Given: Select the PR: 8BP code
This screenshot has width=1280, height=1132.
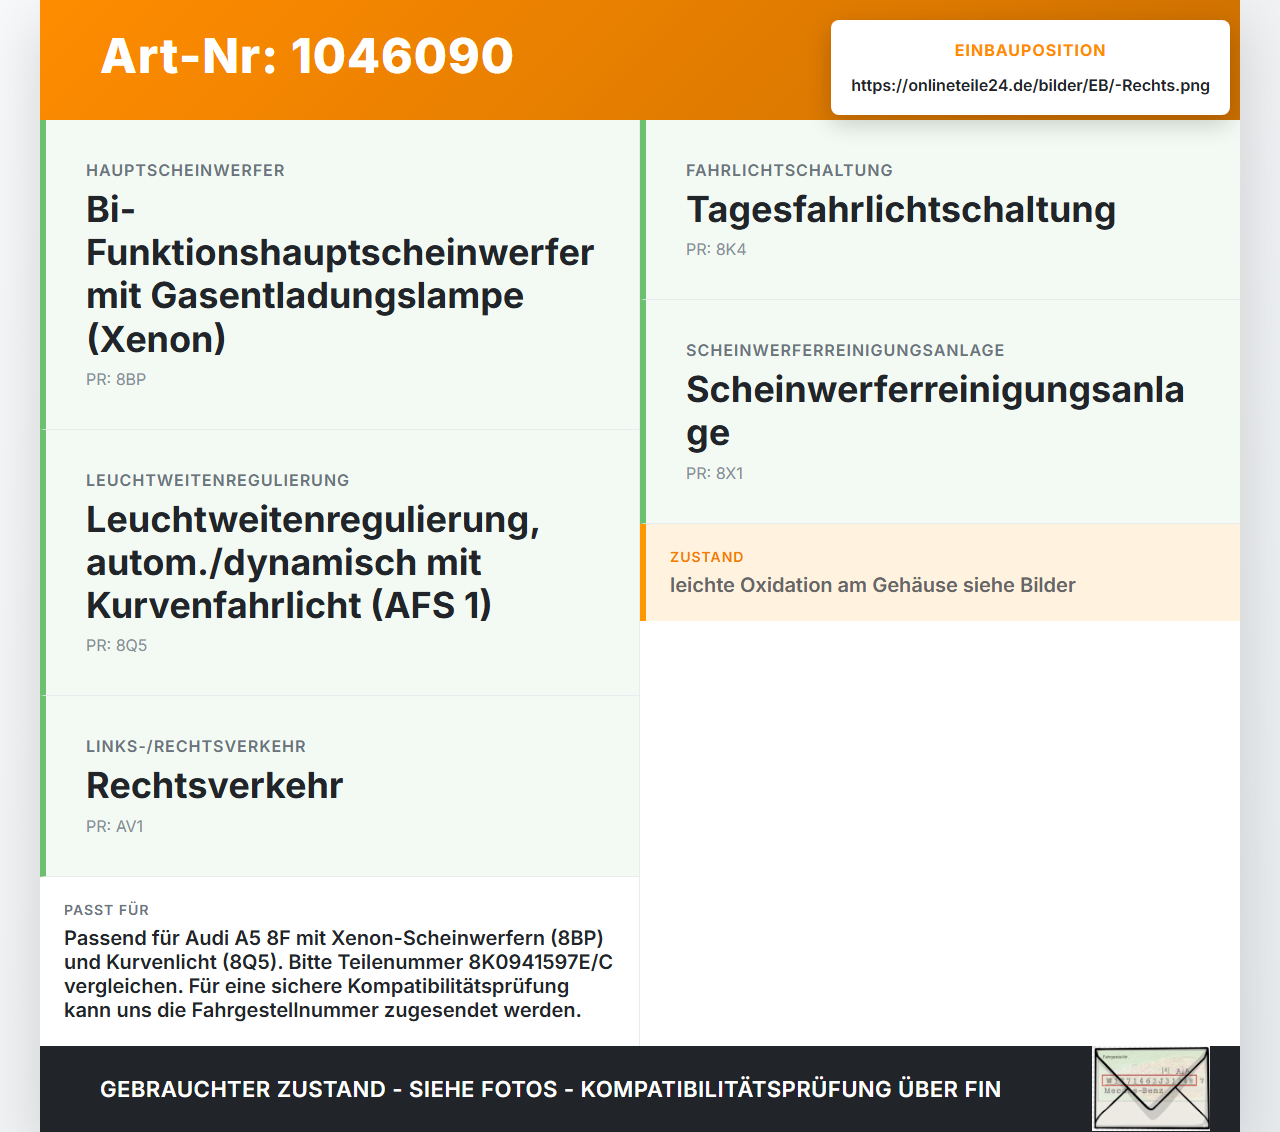Looking at the screenshot, I should click(x=116, y=379).
